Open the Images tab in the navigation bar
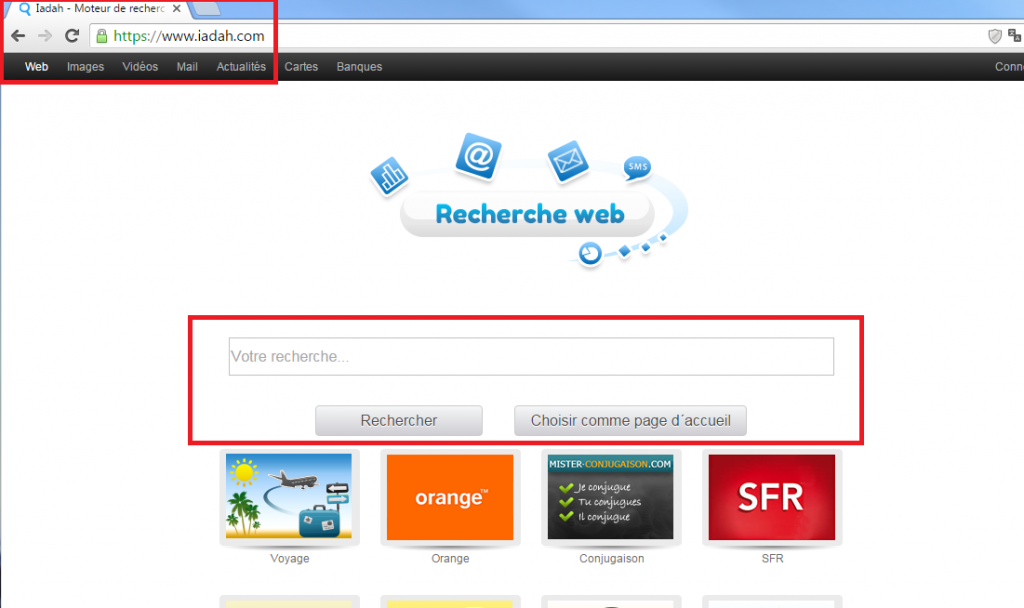1024x608 pixels. pos(85,67)
